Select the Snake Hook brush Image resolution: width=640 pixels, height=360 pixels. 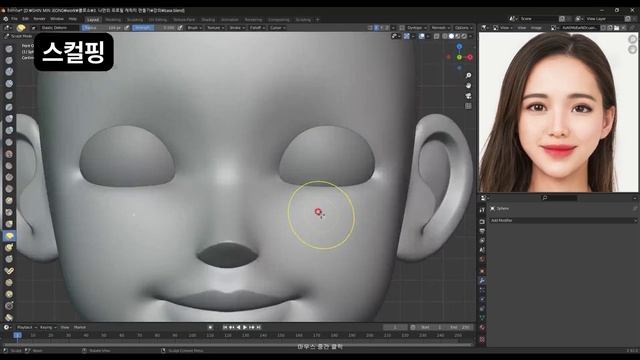tap(9, 248)
